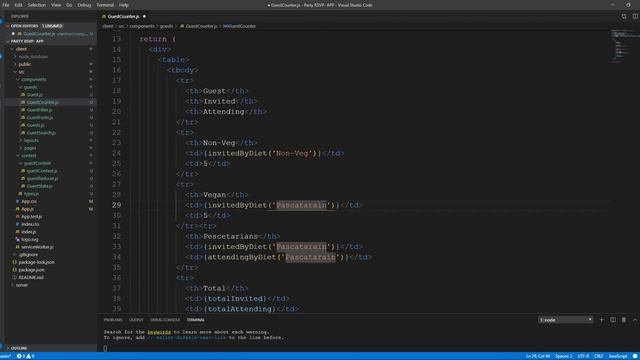The height and width of the screenshot is (360, 640).
Task: Select the GuestCounter.js editor tab
Action: pyautogui.click(x=124, y=16)
